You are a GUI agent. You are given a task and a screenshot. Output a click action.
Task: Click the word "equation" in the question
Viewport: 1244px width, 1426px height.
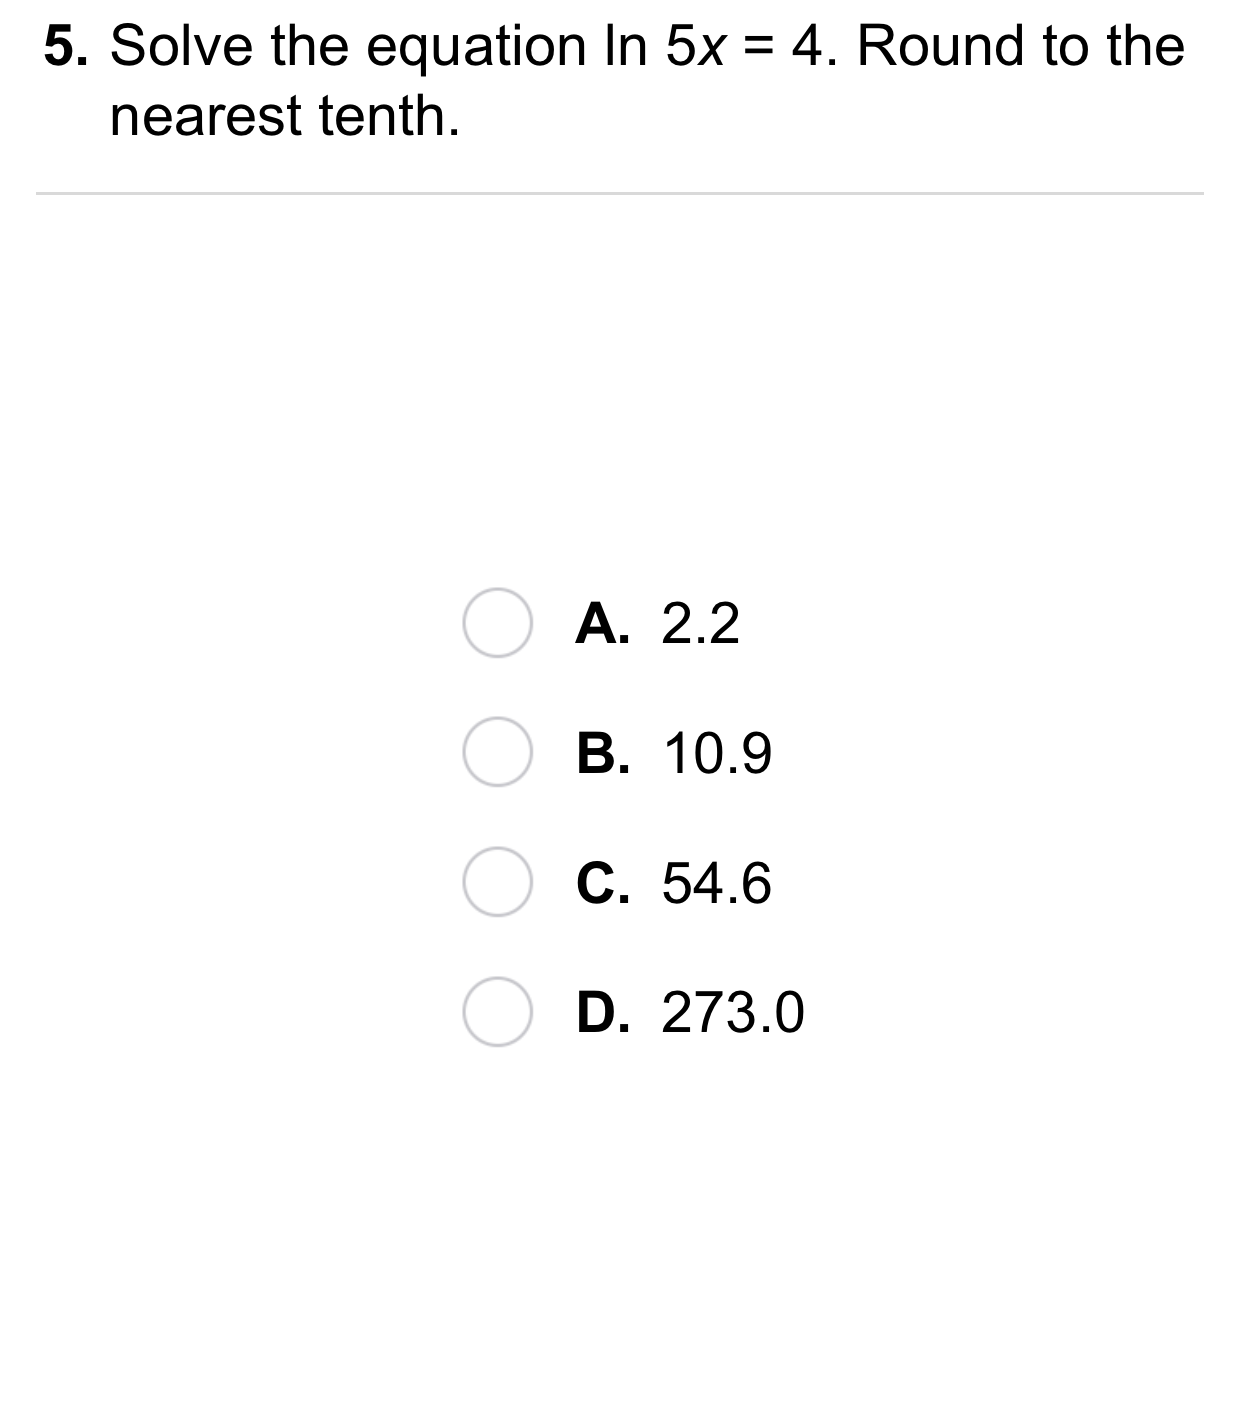477,48
